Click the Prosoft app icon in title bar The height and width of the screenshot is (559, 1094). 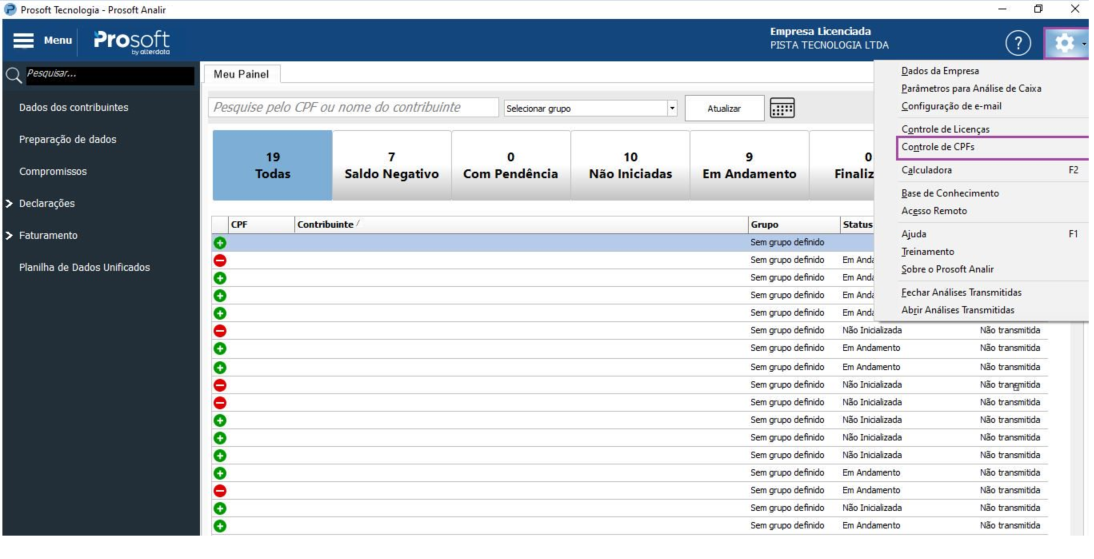(10, 10)
